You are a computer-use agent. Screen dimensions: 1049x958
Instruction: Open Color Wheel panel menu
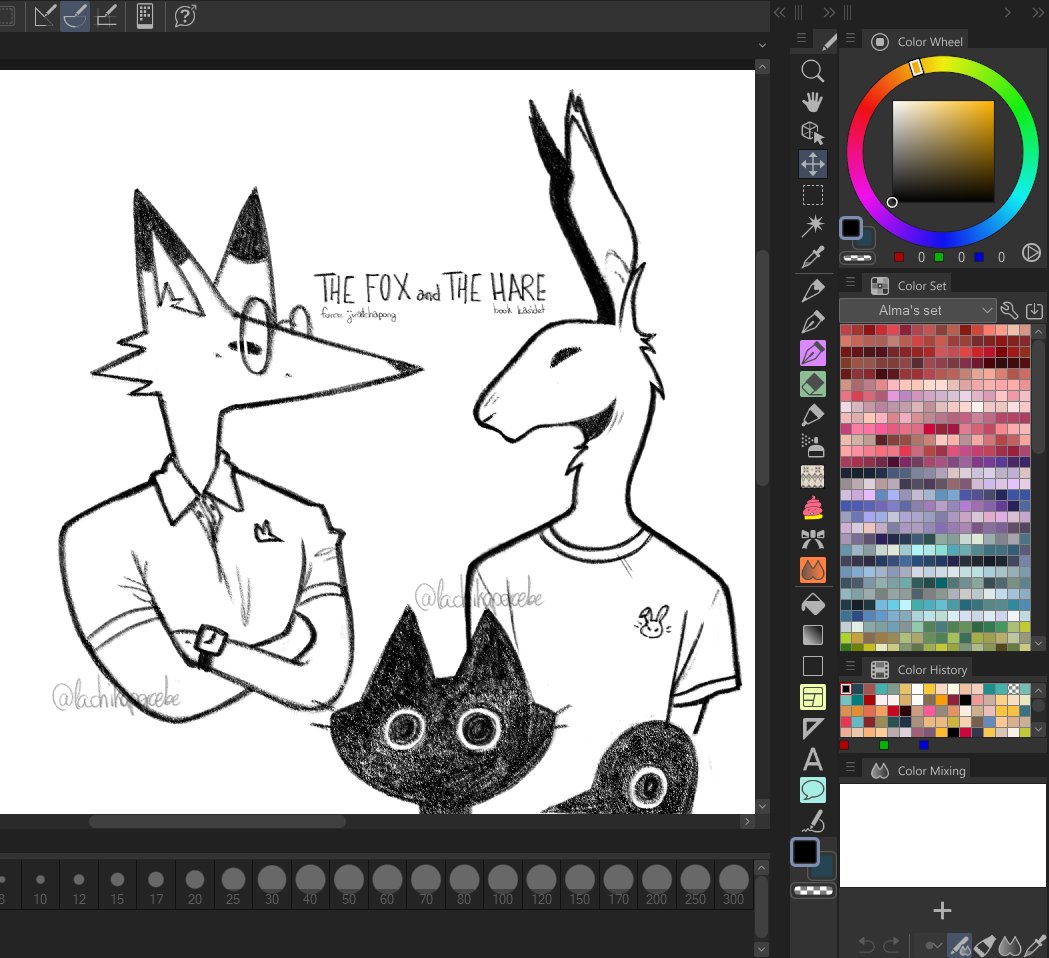point(850,39)
